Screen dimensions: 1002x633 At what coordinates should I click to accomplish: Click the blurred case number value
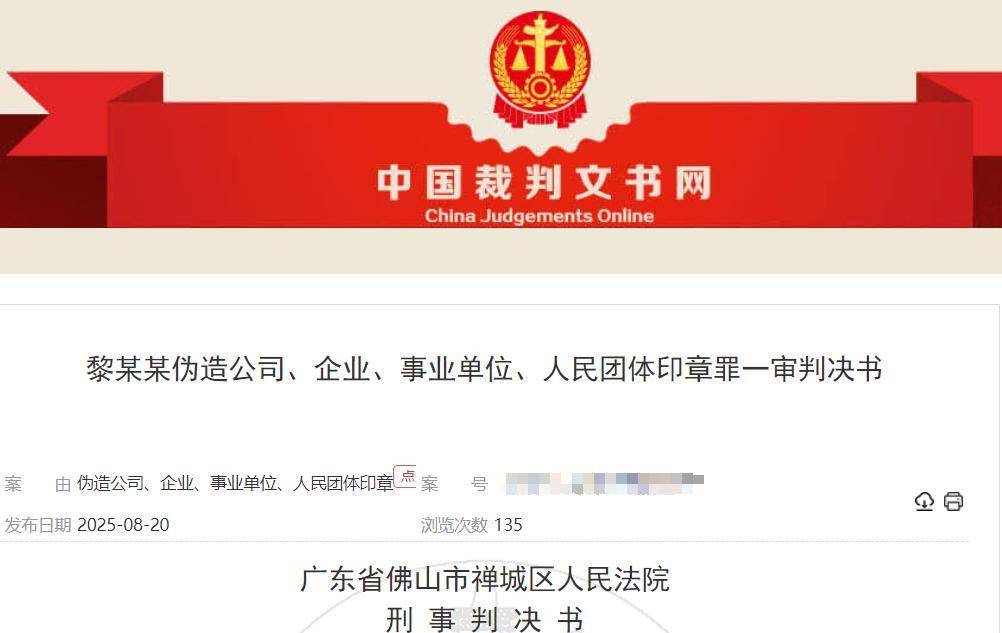click(x=605, y=484)
